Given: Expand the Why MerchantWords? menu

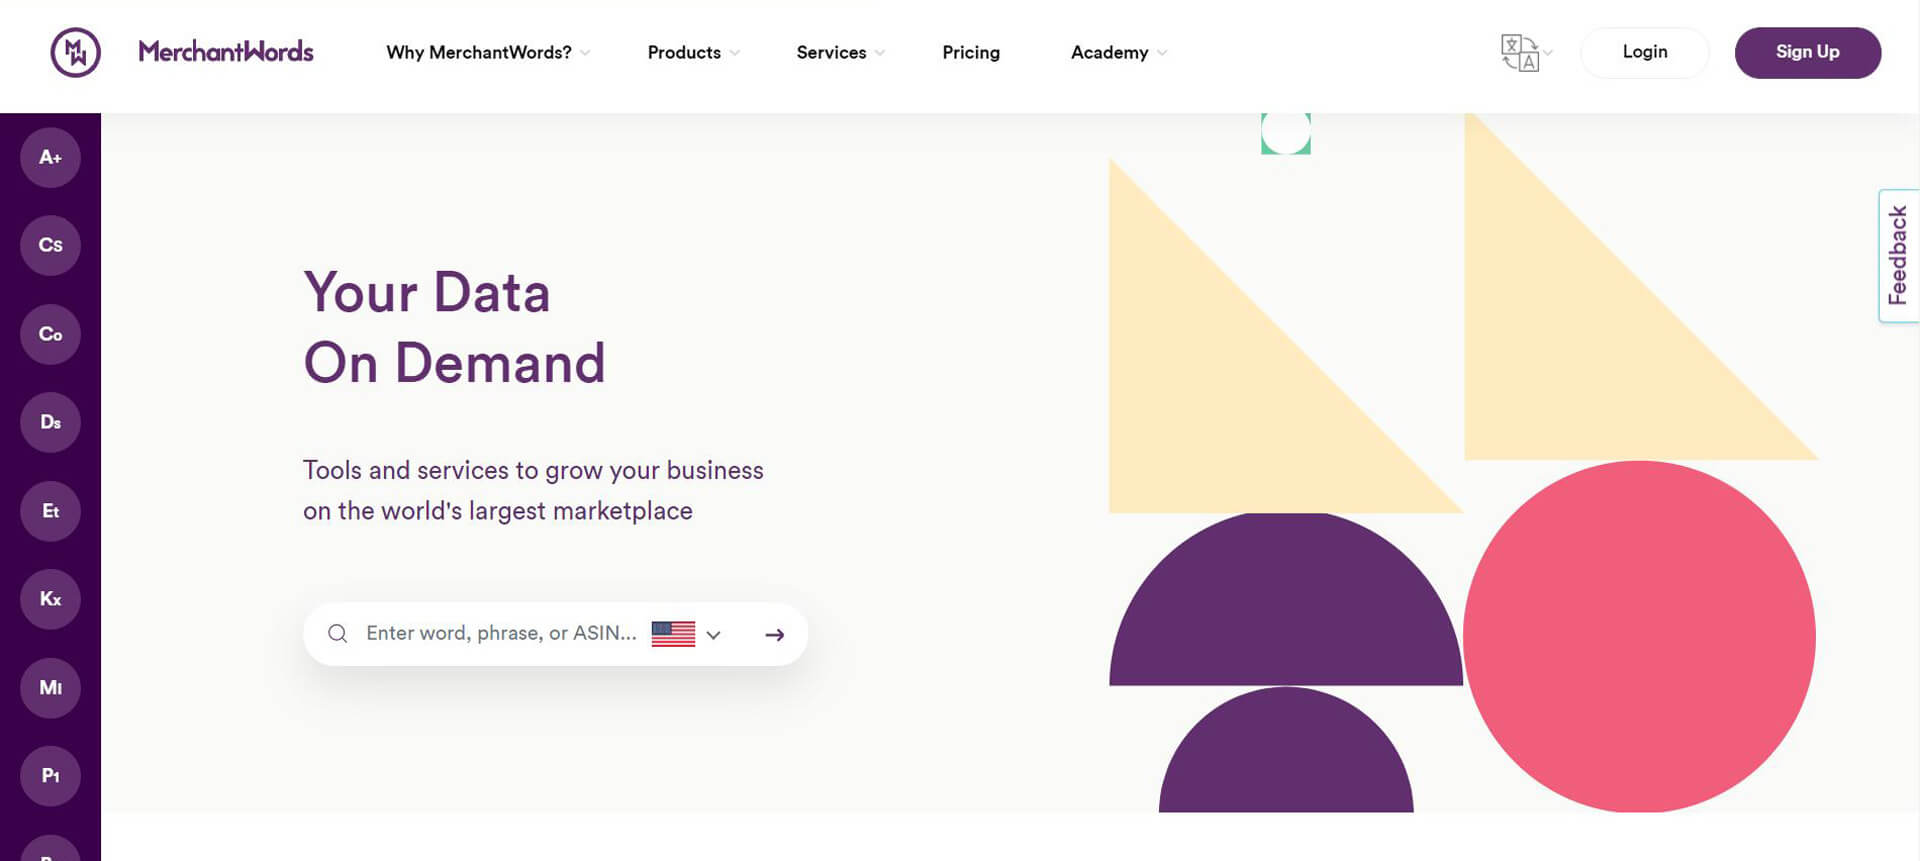Looking at the screenshot, I should coord(487,52).
